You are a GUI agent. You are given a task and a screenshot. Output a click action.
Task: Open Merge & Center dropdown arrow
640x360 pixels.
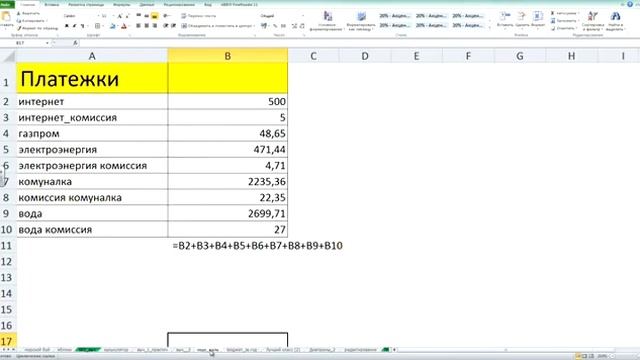click(x=255, y=26)
